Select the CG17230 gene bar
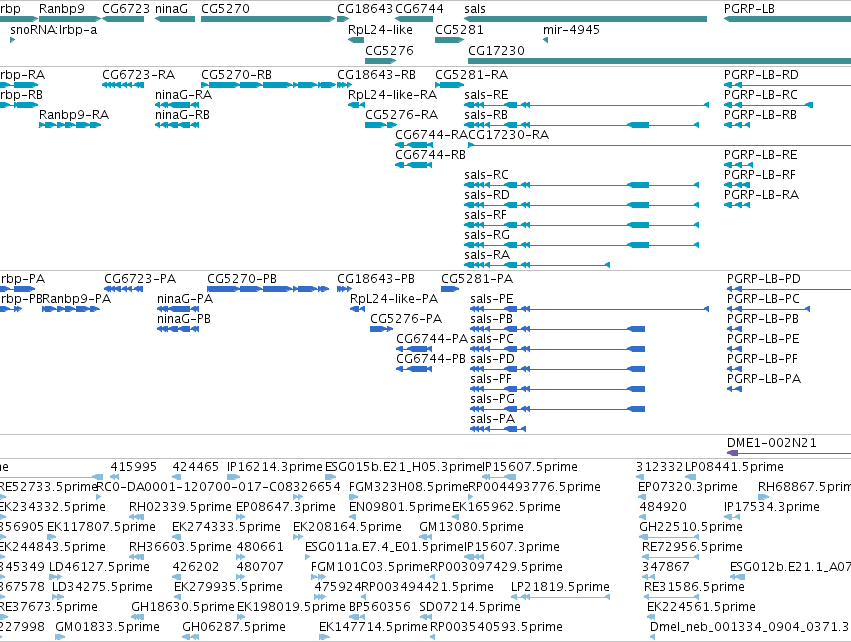The height and width of the screenshot is (642, 851). (x=659, y=61)
